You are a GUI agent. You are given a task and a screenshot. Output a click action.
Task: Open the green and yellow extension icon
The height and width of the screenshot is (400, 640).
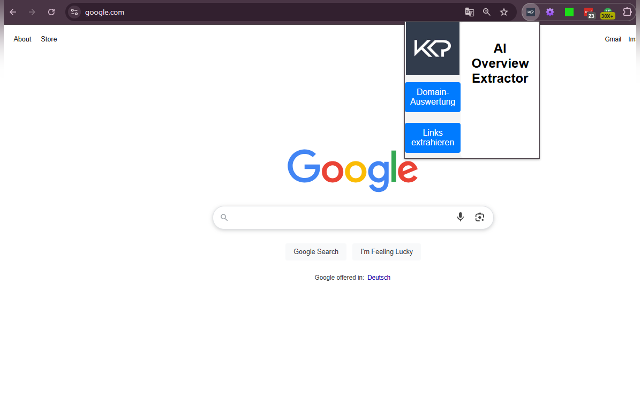[x=608, y=13]
